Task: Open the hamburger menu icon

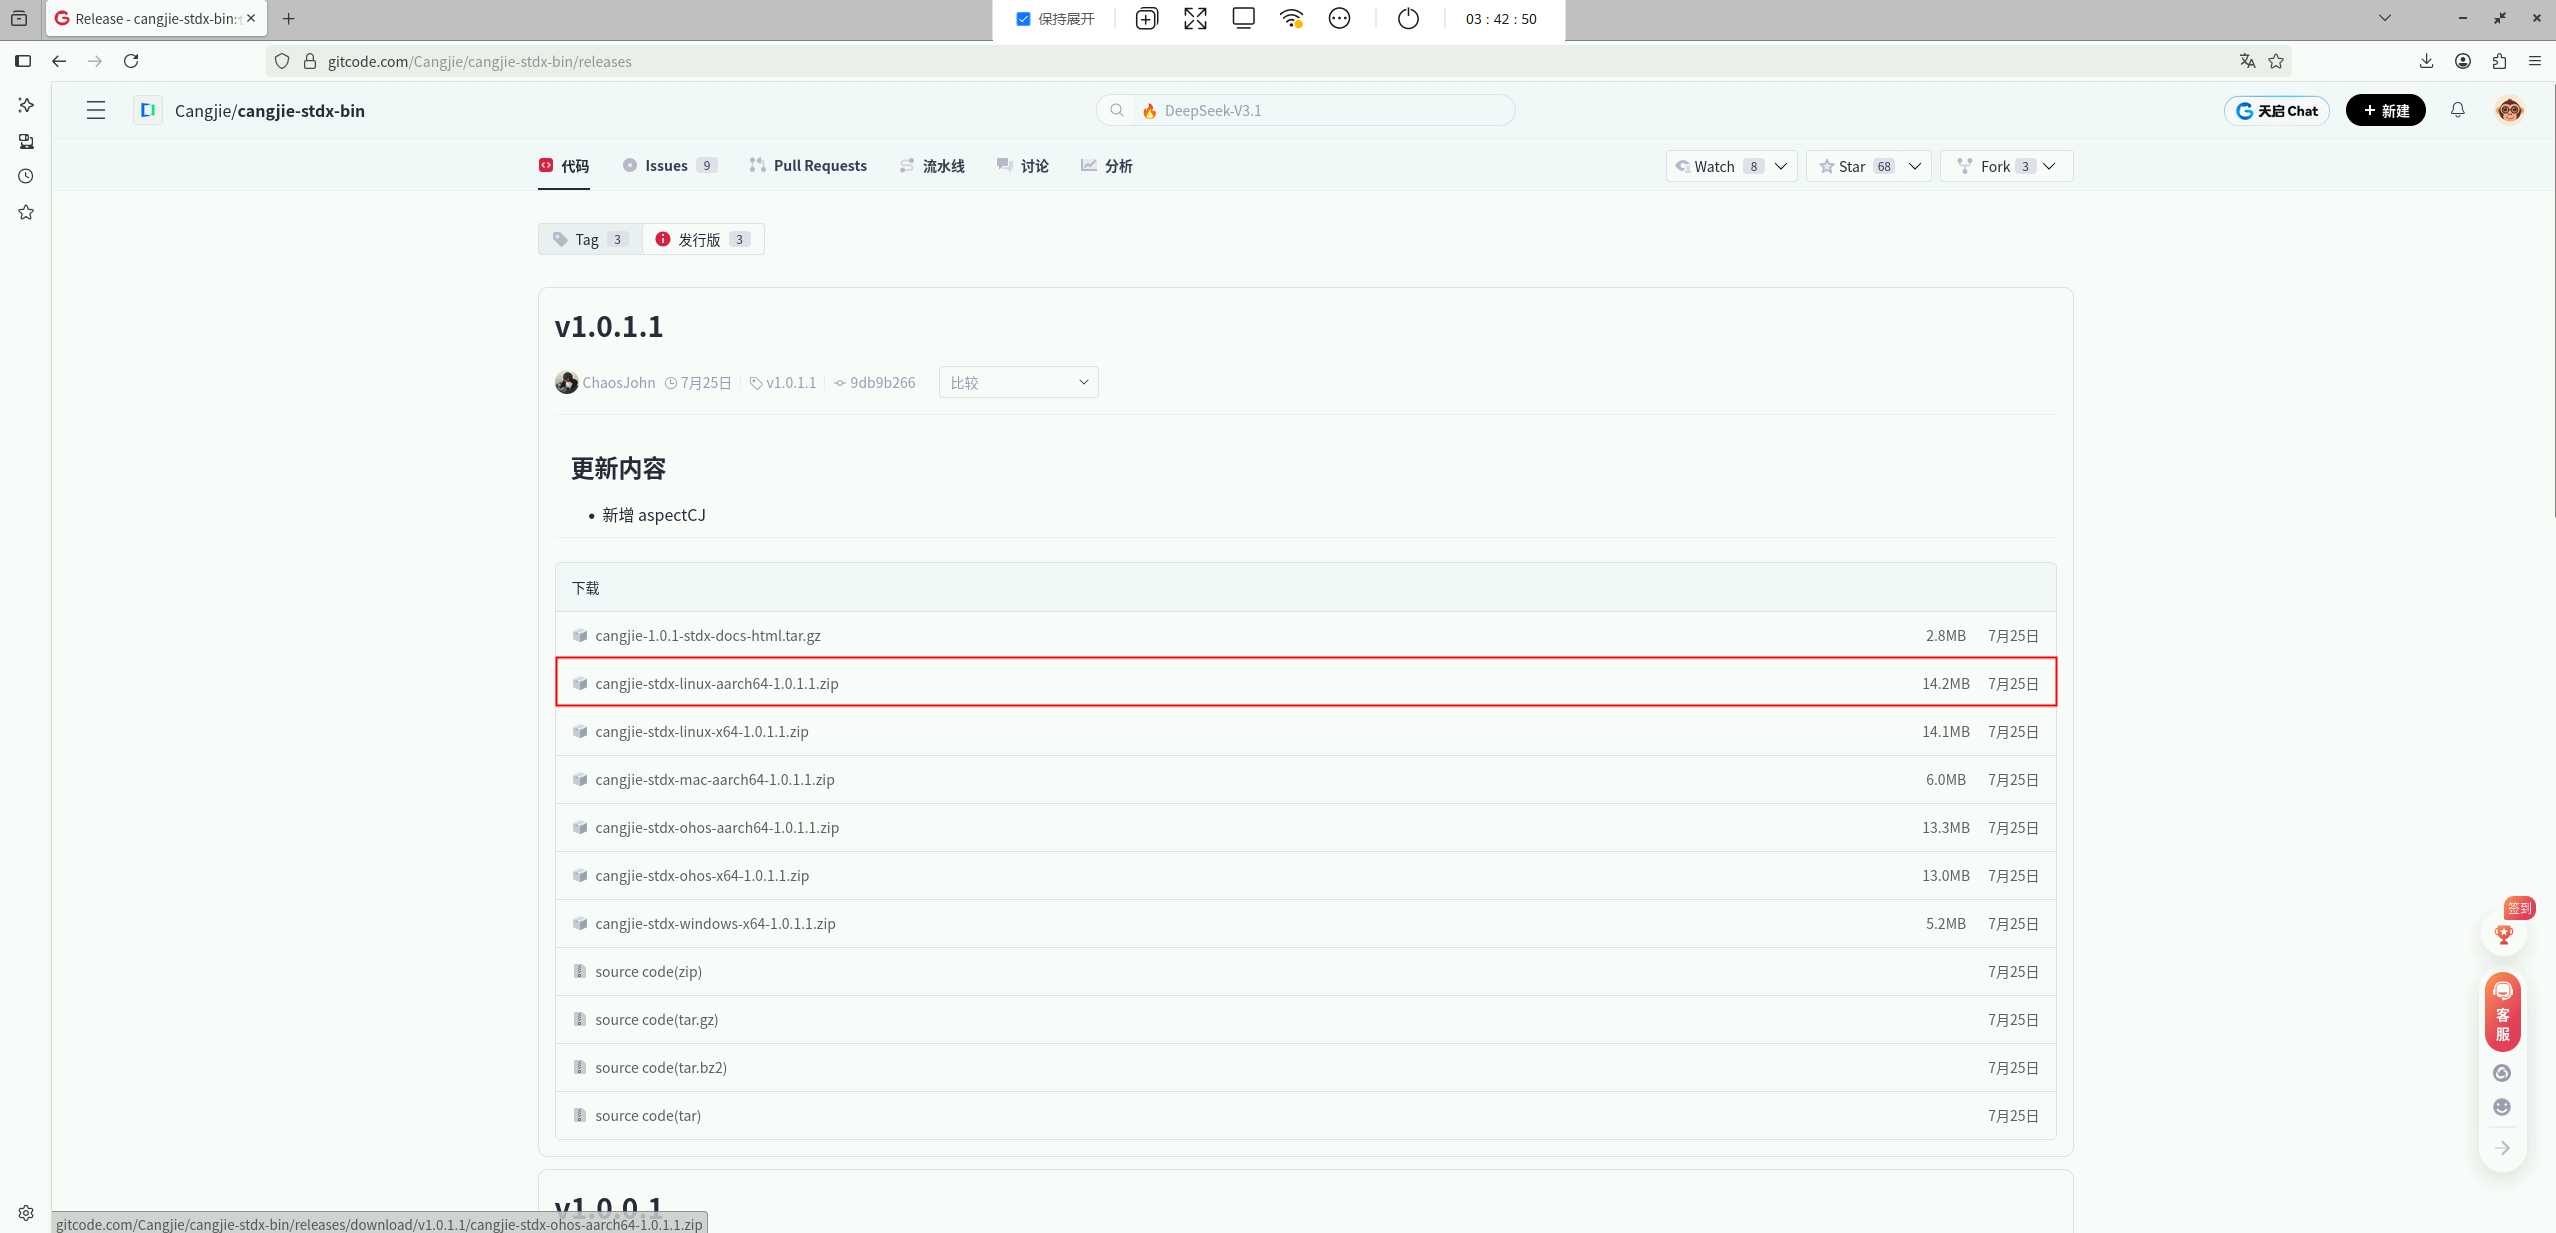Action: click(x=96, y=110)
